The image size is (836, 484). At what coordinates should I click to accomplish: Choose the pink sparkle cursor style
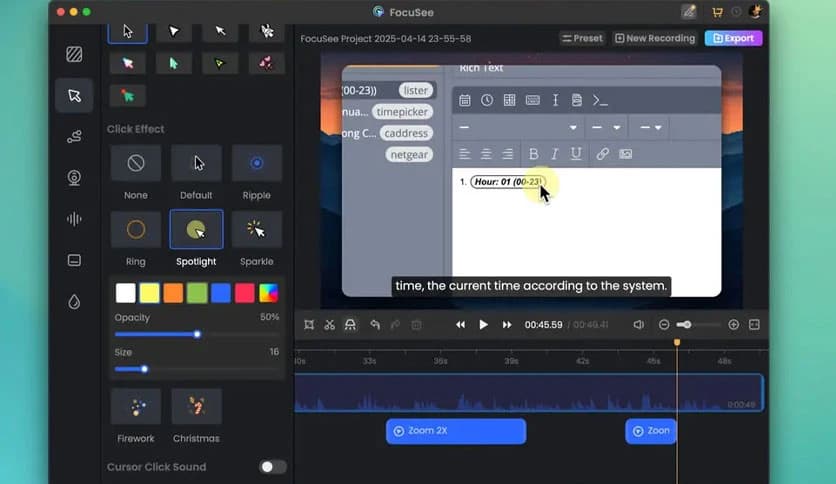pos(267,63)
